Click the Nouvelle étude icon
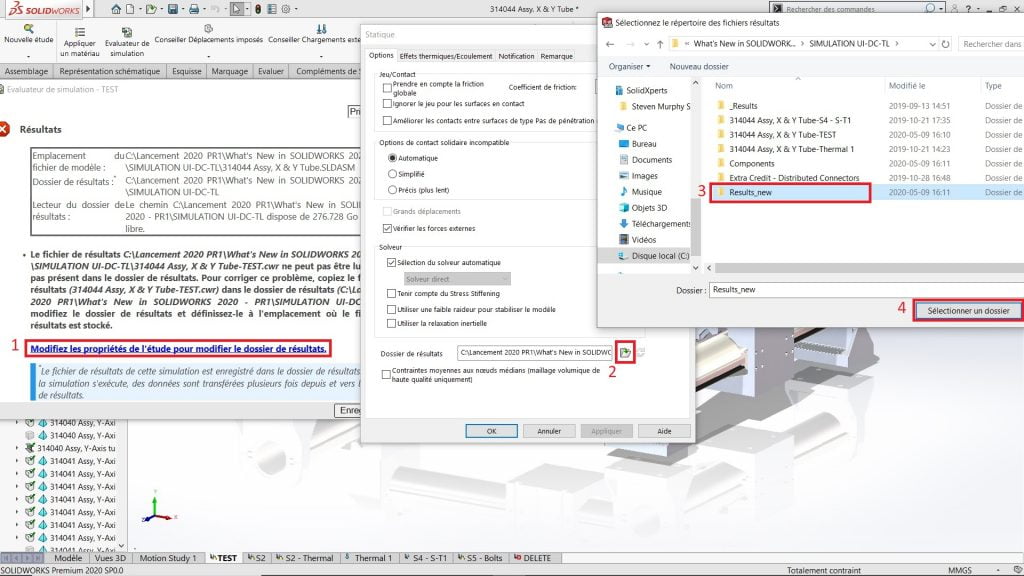Image resolution: width=1024 pixels, height=576 pixels. [x=29, y=29]
